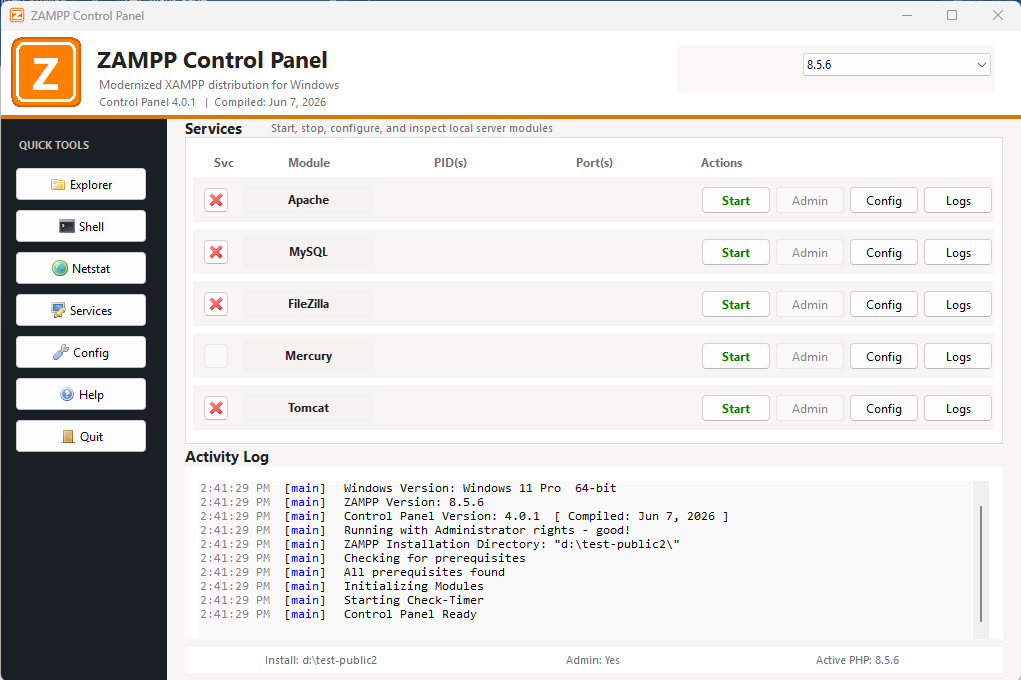
Task: Click the "Starting Check-Timer" log line
Action: coord(414,600)
